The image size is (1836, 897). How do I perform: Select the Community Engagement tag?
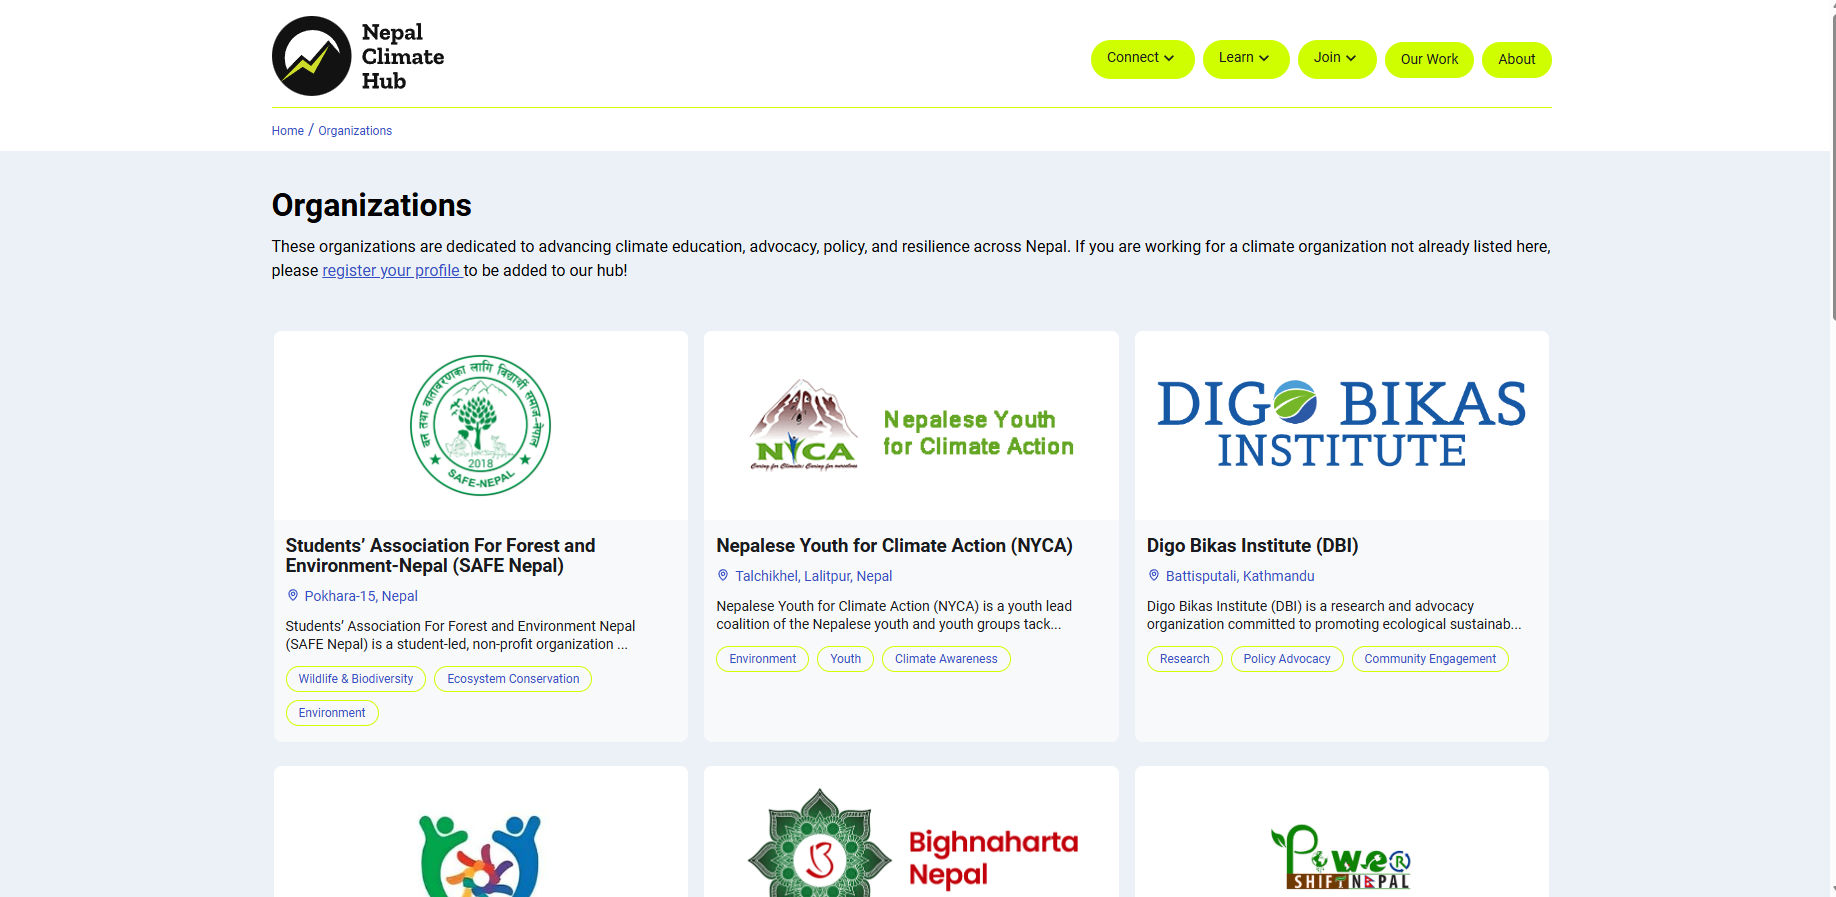point(1430,659)
